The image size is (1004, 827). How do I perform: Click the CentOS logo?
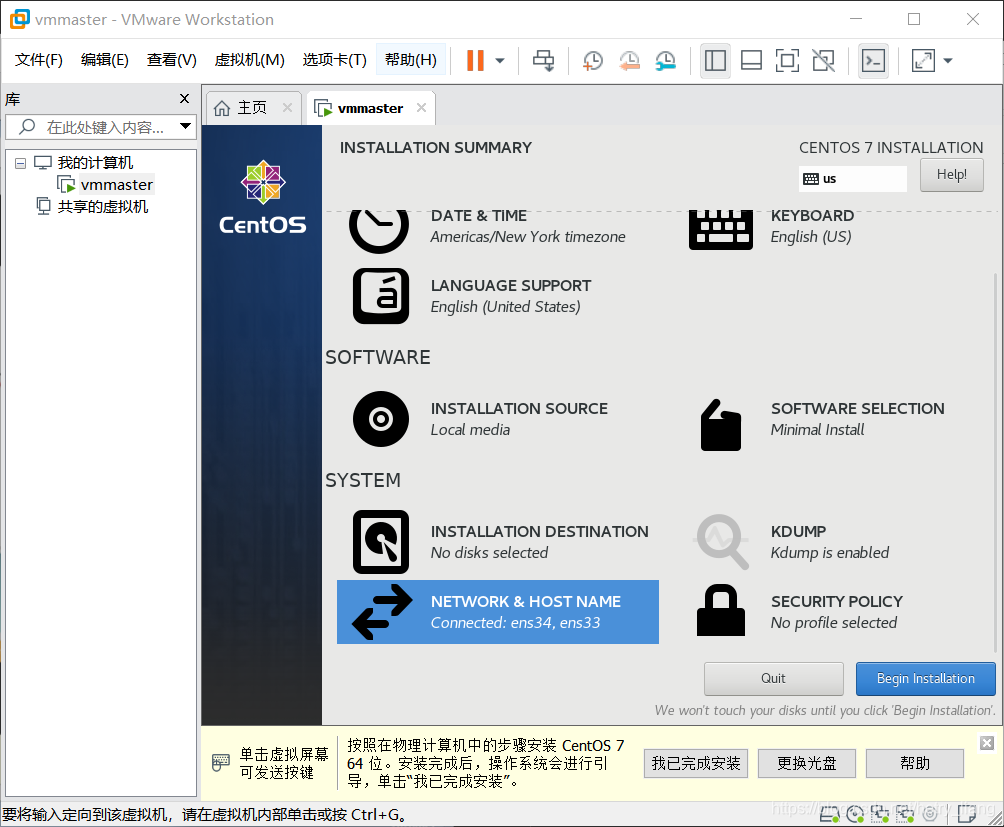point(263,198)
